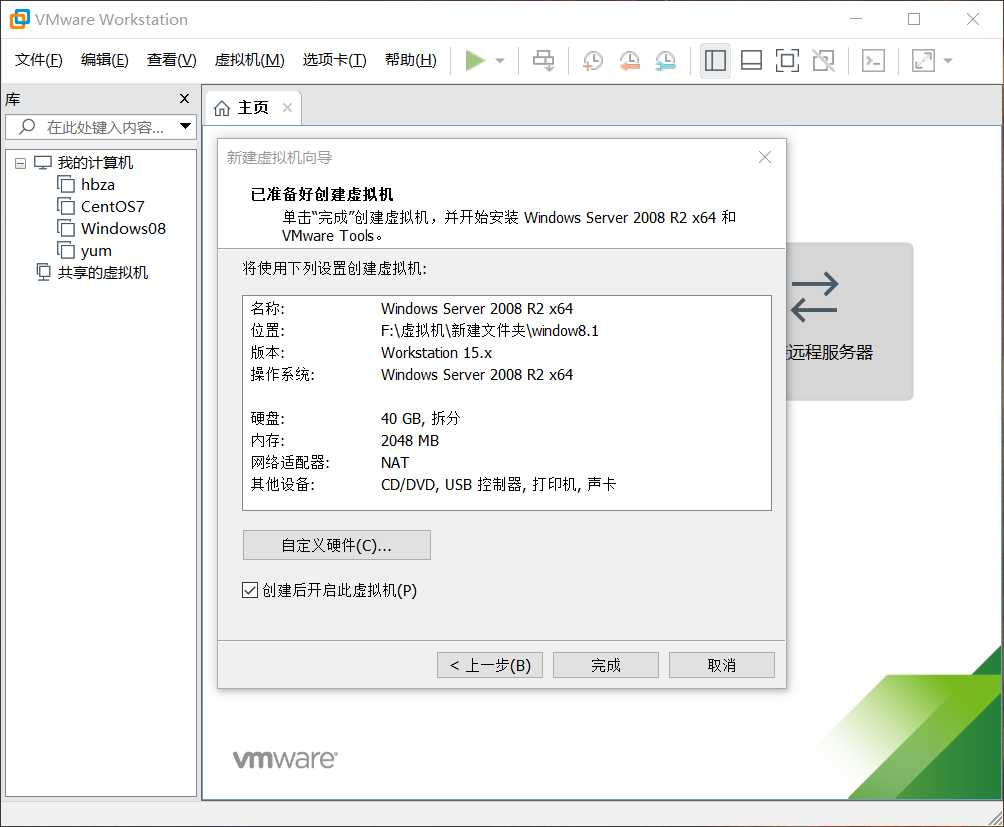Click the hbza VM icon
Image resolution: width=1004 pixels, height=827 pixels.
(66, 184)
